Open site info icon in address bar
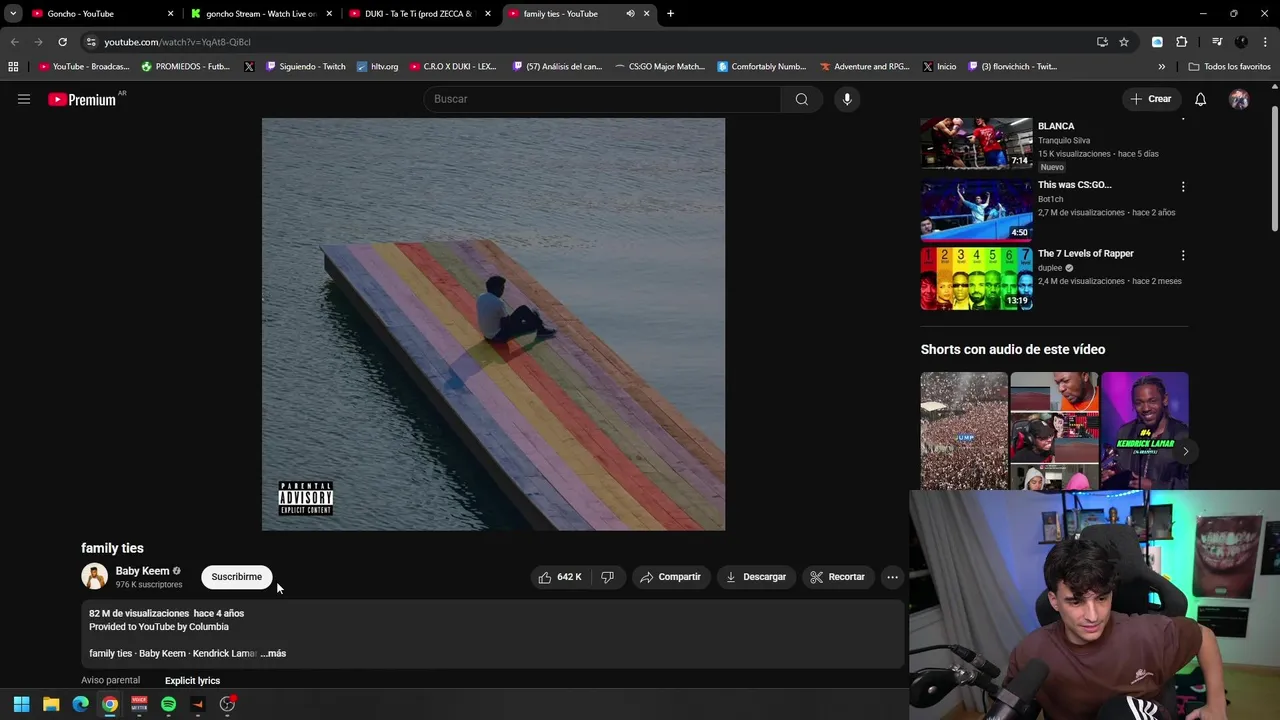Viewport: 1280px width, 720px height. (x=91, y=42)
